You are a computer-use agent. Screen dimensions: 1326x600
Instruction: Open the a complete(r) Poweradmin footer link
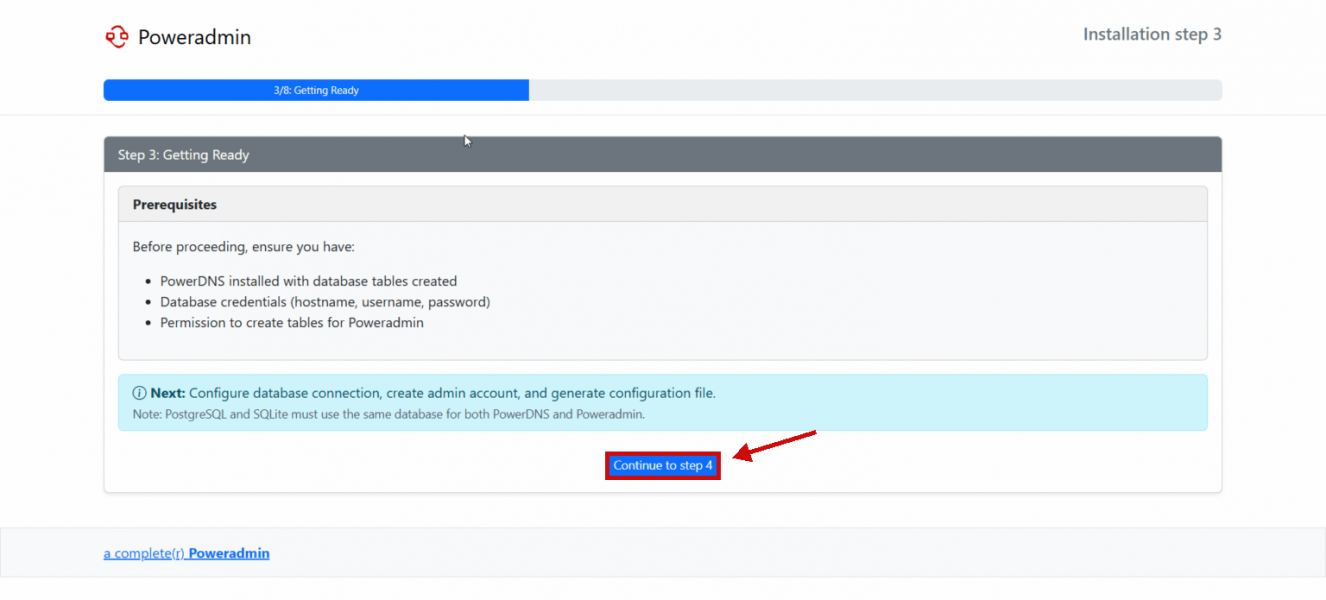(x=186, y=553)
